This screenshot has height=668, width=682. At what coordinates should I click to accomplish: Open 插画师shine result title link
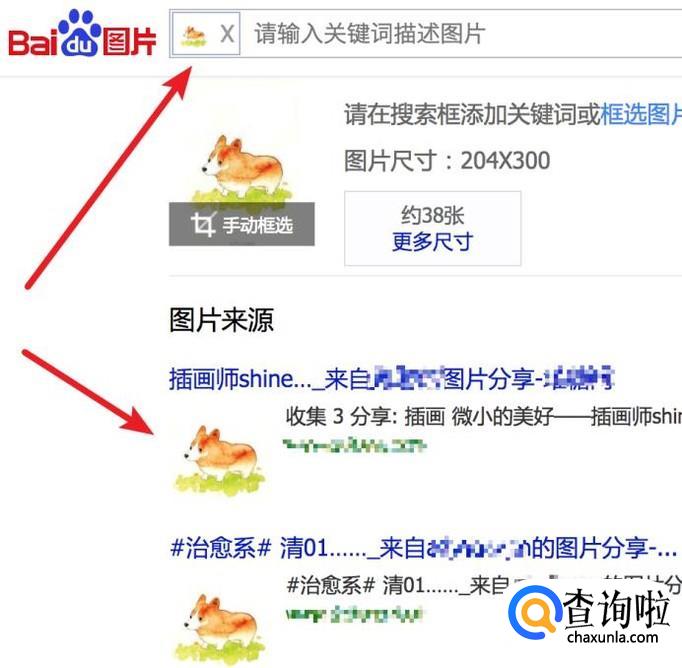pos(391,379)
